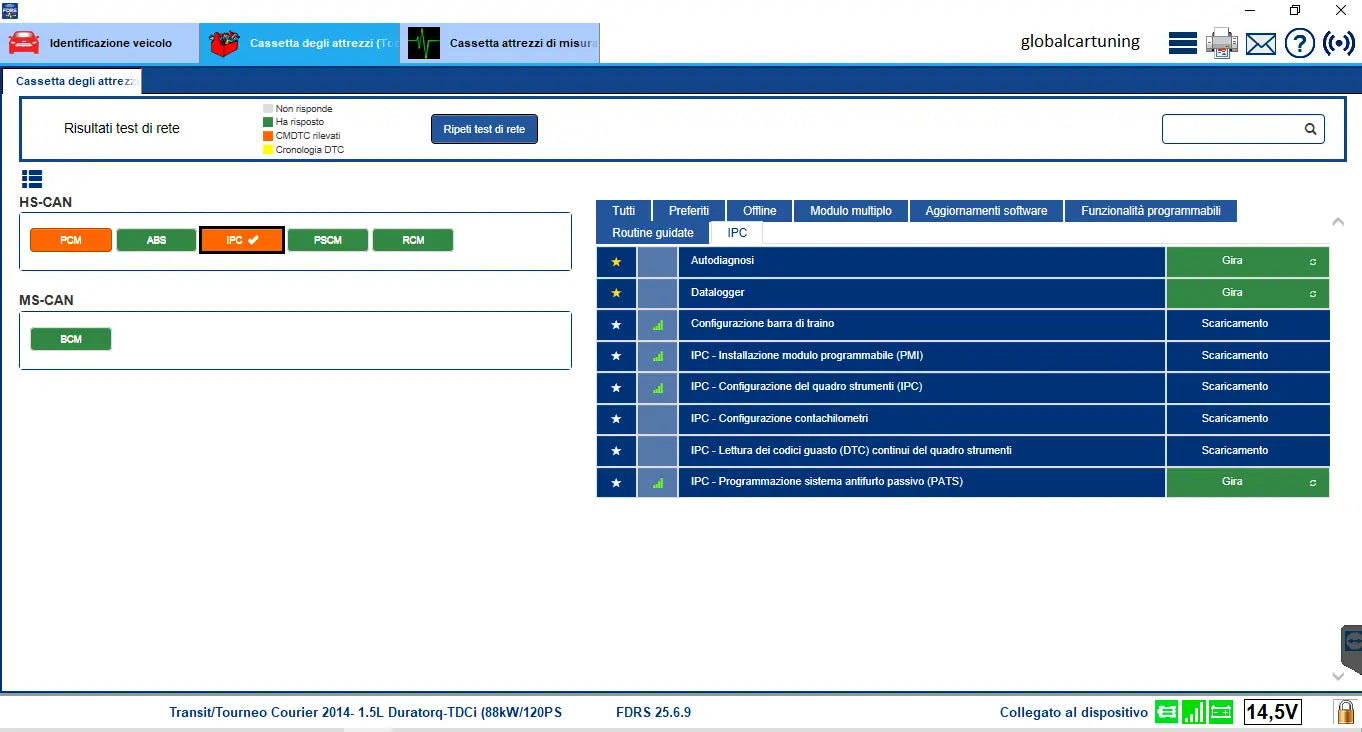The height and width of the screenshot is (732, 1362).
Task: Open the hamburger menu icon top right
Action: tap(1182, 42)
